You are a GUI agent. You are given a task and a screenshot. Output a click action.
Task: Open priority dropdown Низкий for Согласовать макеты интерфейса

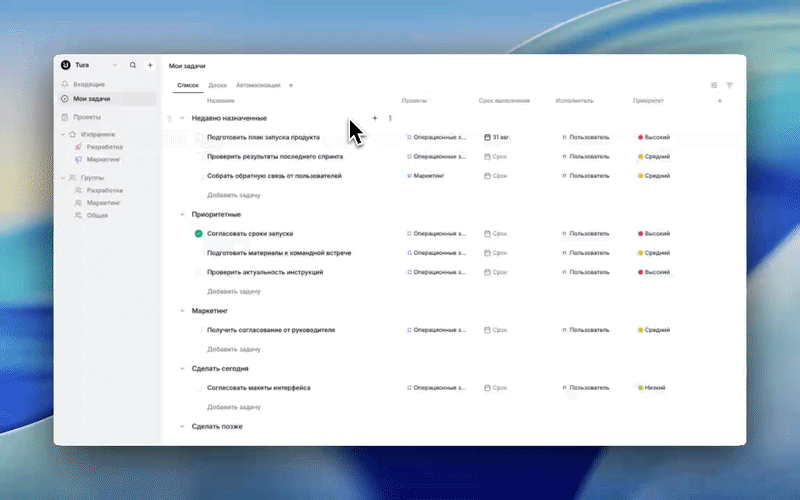[x=652, y=388]
